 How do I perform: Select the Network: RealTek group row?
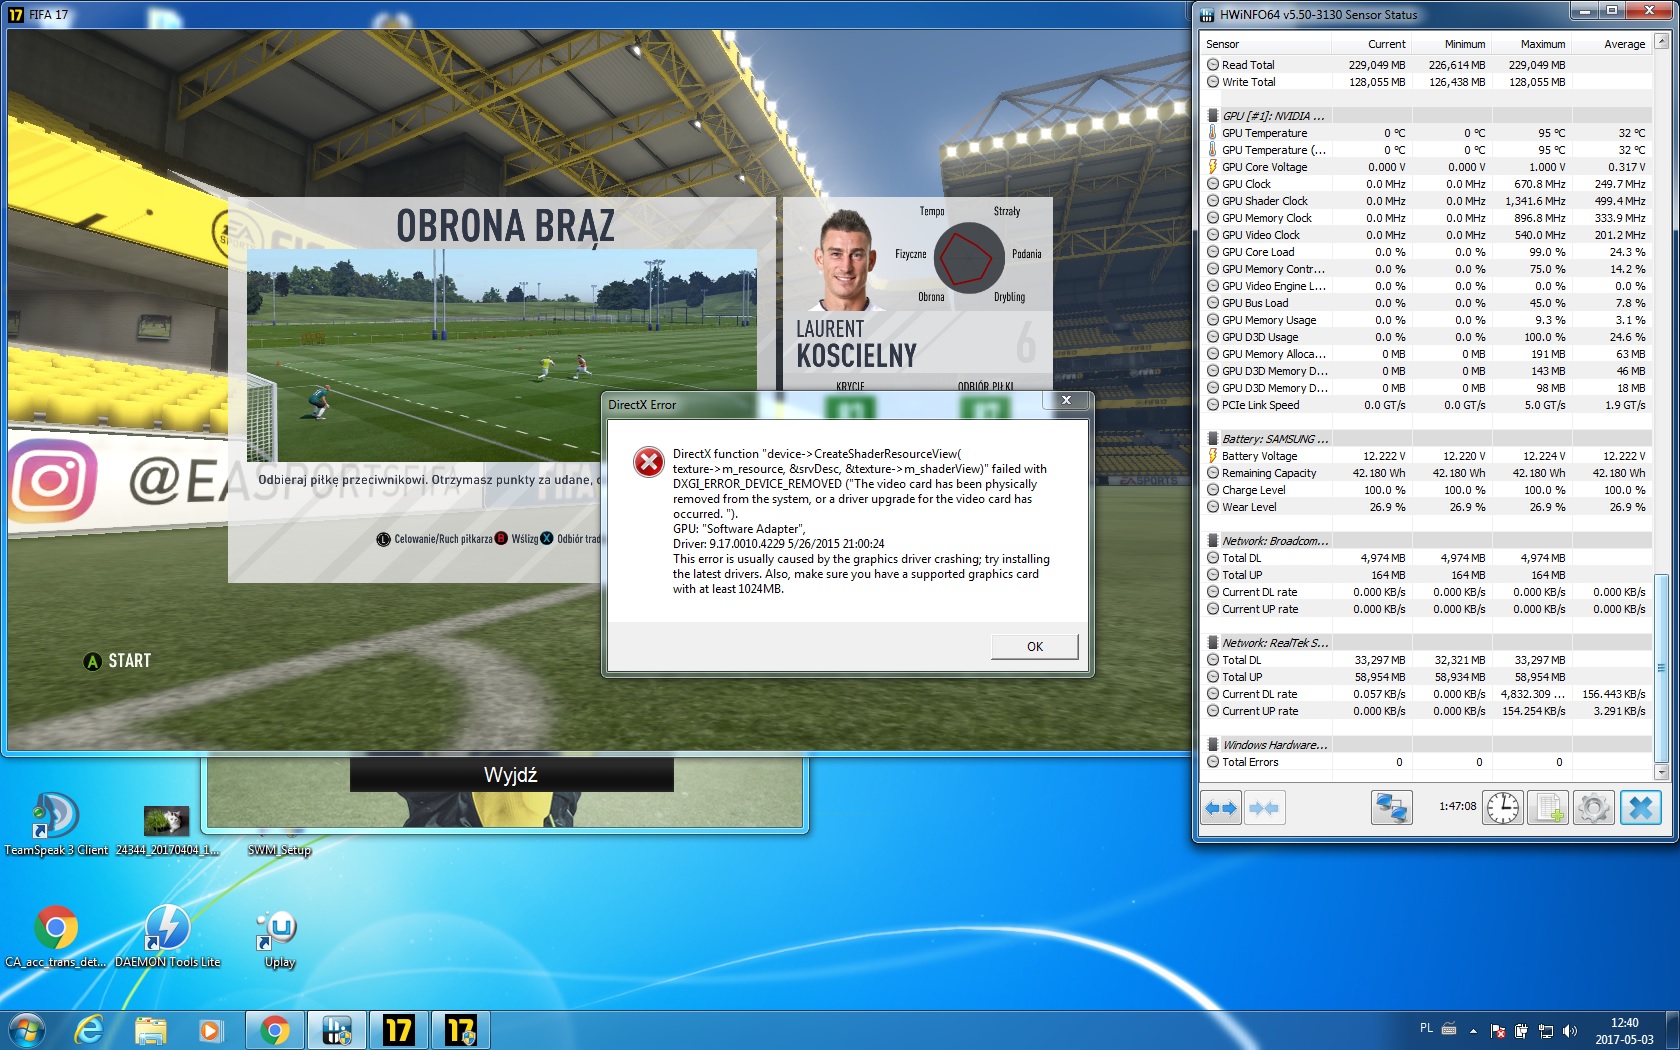(1427, 643)
